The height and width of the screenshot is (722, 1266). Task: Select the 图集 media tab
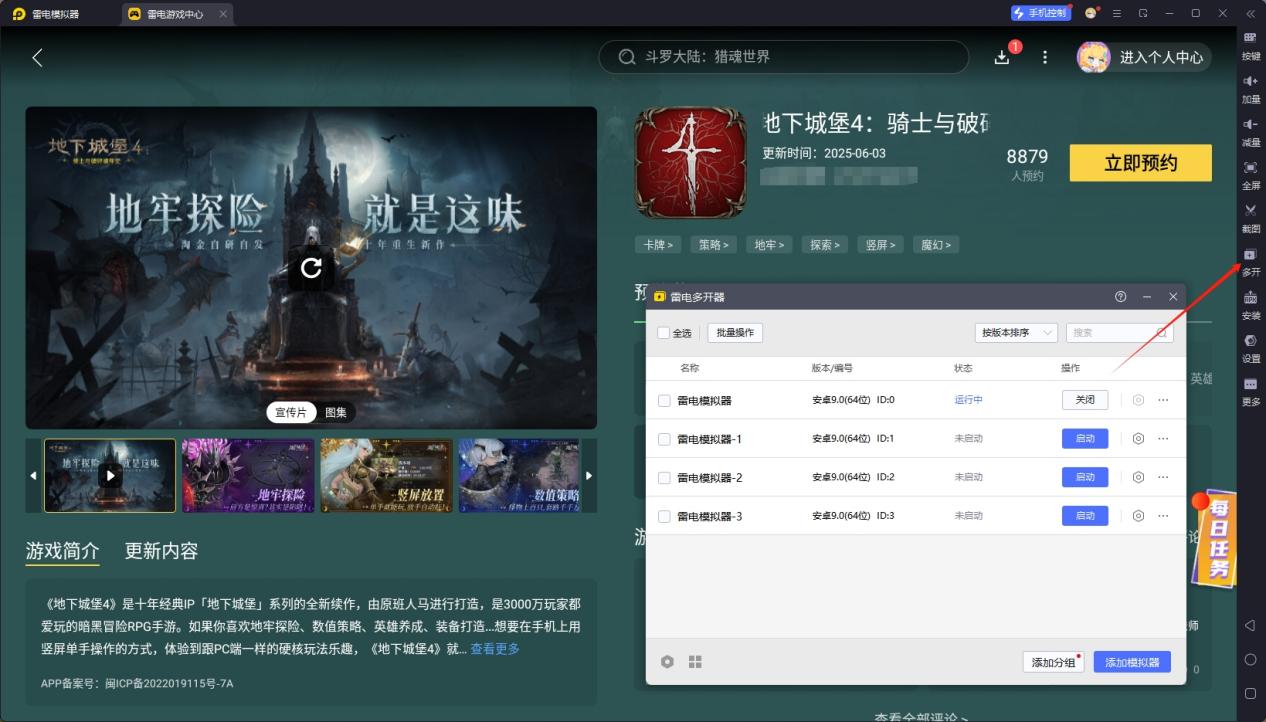click(336, 412)
